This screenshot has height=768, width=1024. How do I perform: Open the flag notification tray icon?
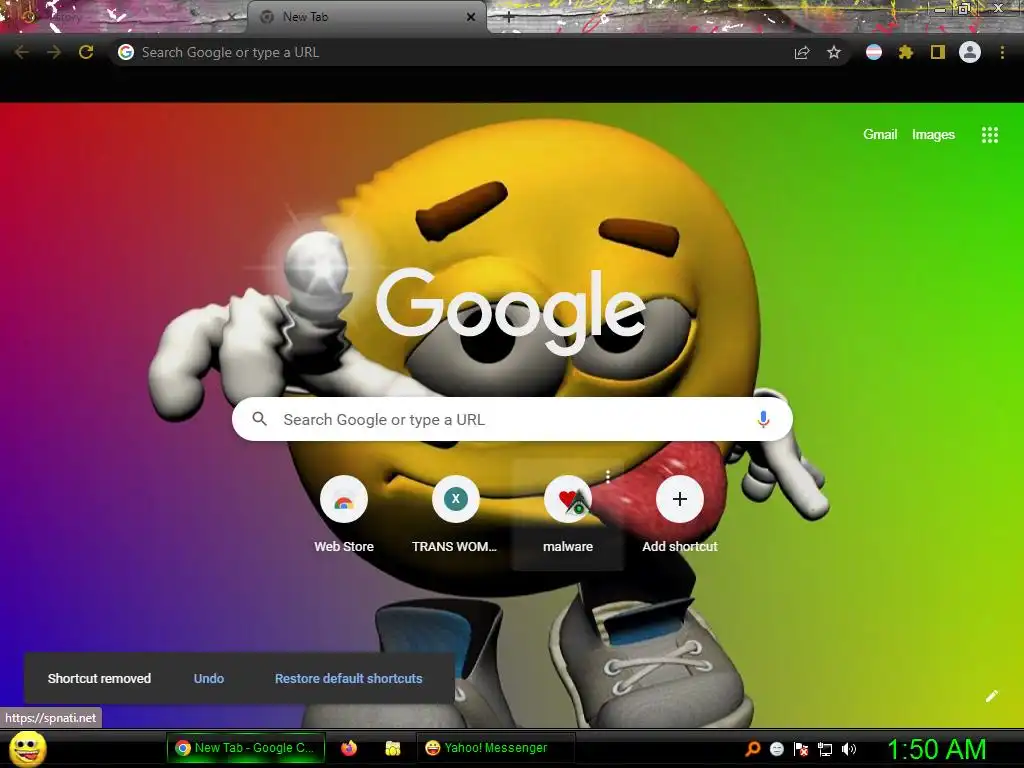[801, 749]
